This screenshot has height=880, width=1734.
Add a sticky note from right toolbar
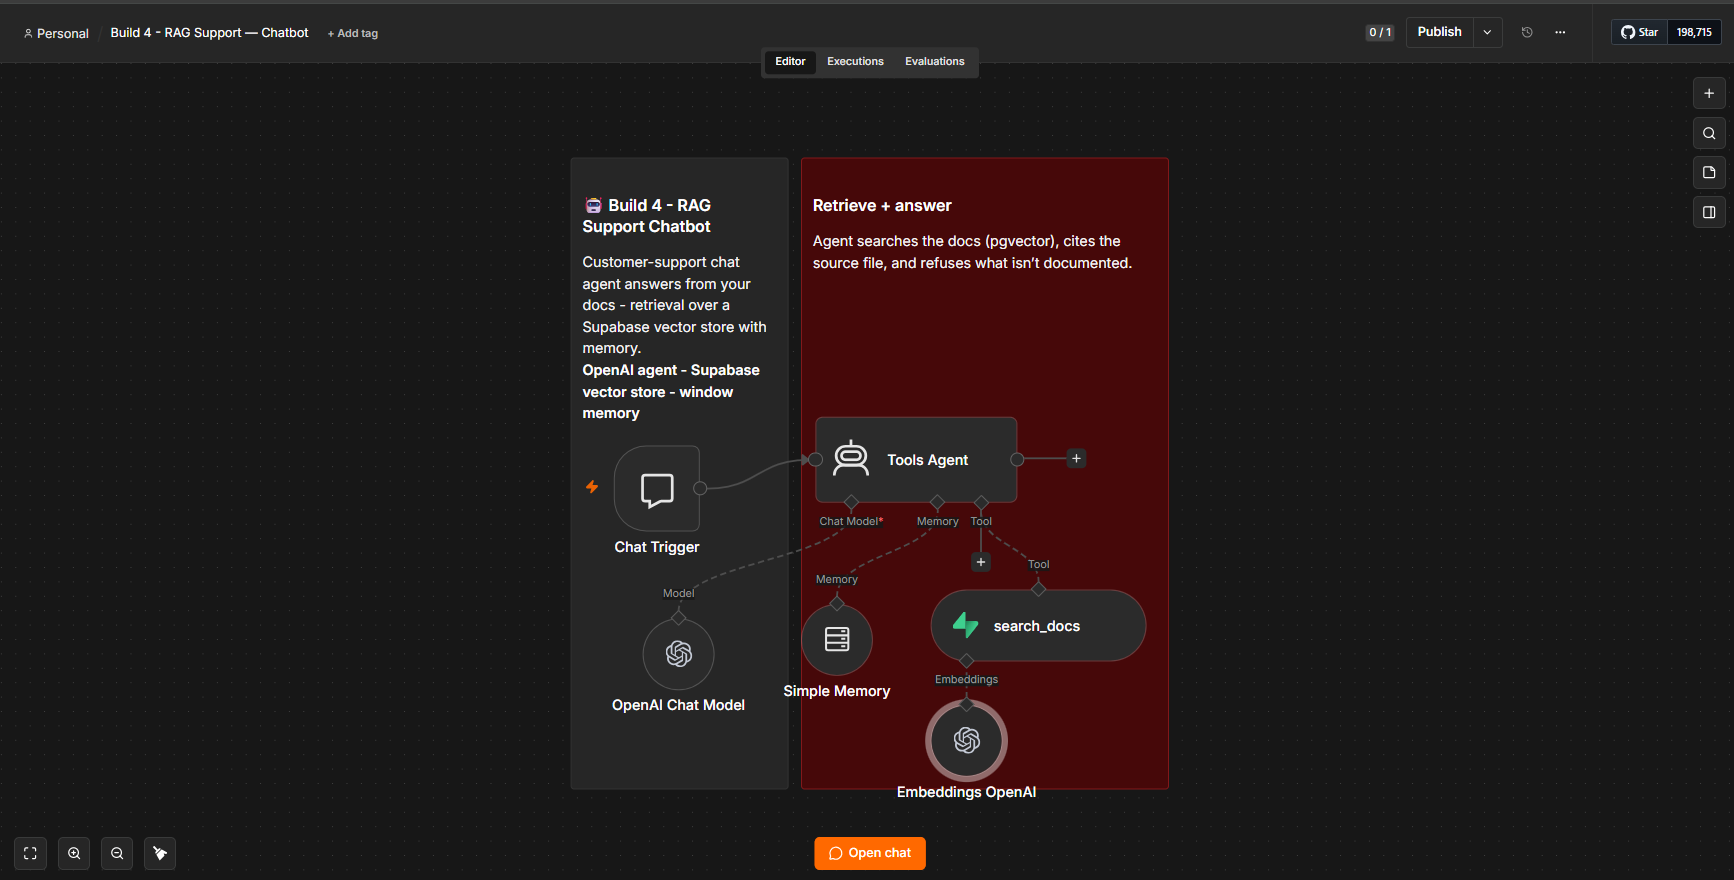pyautogui.click(x=1709, y=172)
